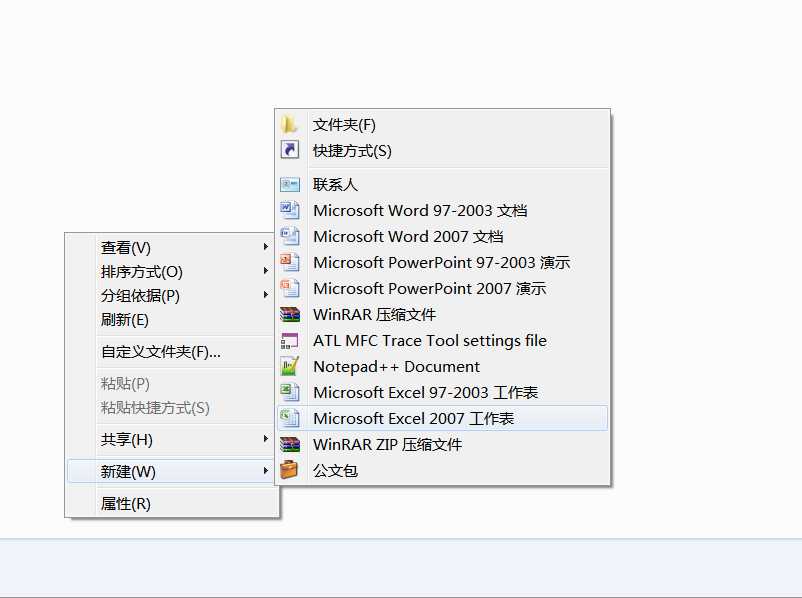Expand the 查看(V) submenu arrow
The width and height of the screenshot is (802, 598).
[x=265, y=247]
